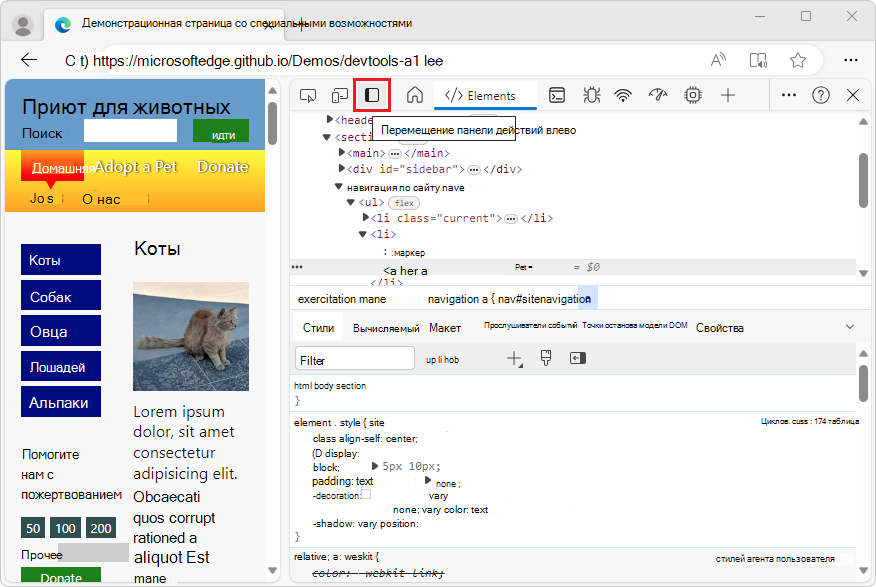This screenshot has height=587, width=876.
Task: Click the Read aloud icon in address bar
Action: click(x=718, y=60)
